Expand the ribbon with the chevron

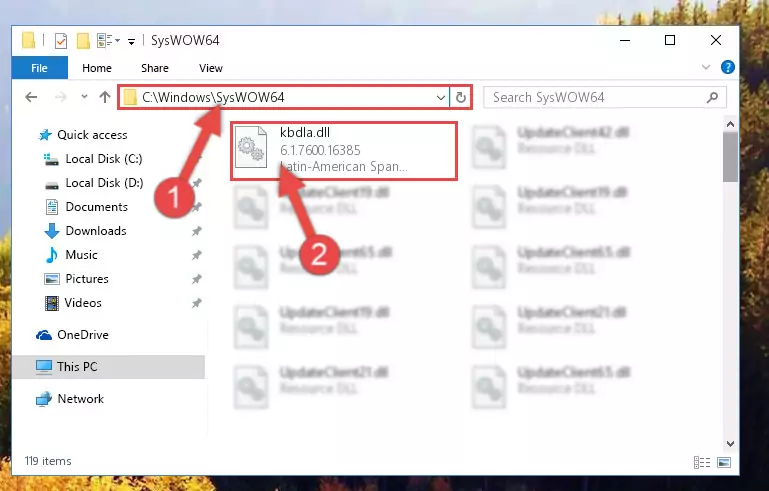pos(706,67)
